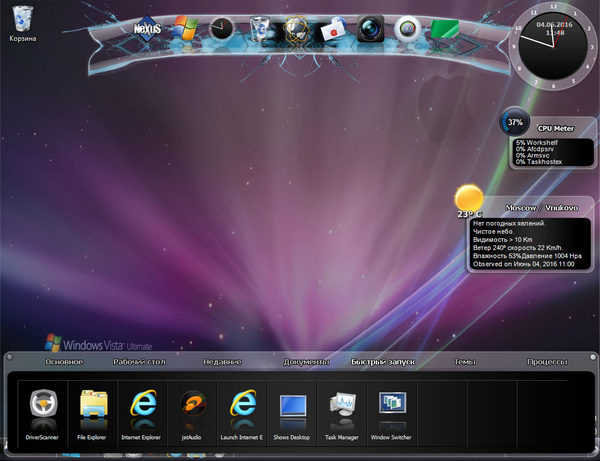The width and height of the screenshot is (600, 461).
Task: Select the Темы tab in shelf
Action: pos(464,361)
